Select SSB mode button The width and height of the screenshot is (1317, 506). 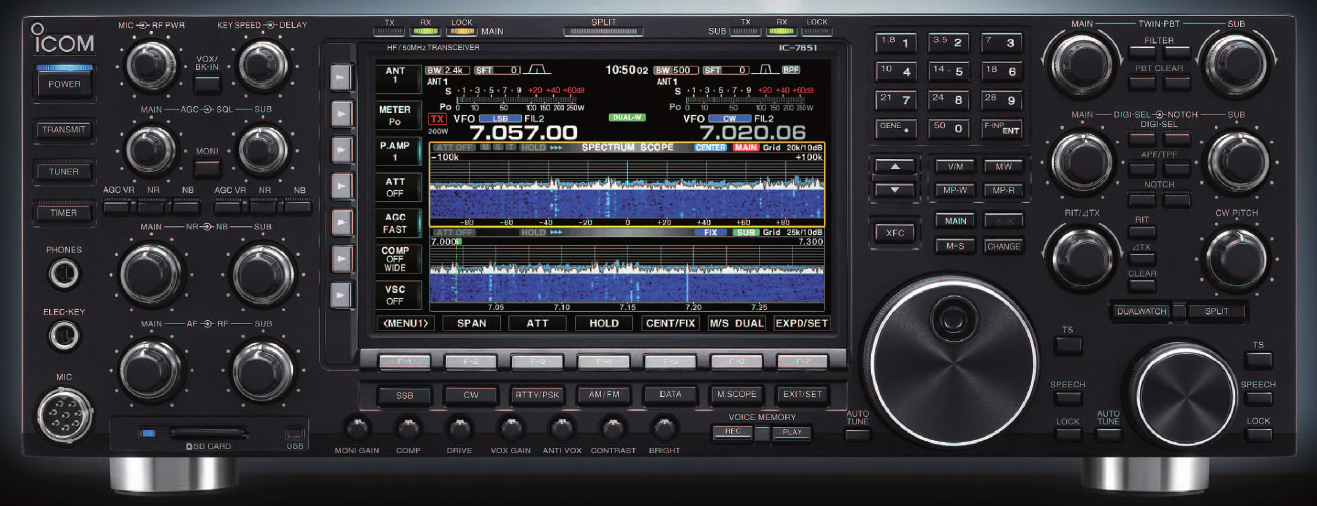click(404, 395)
